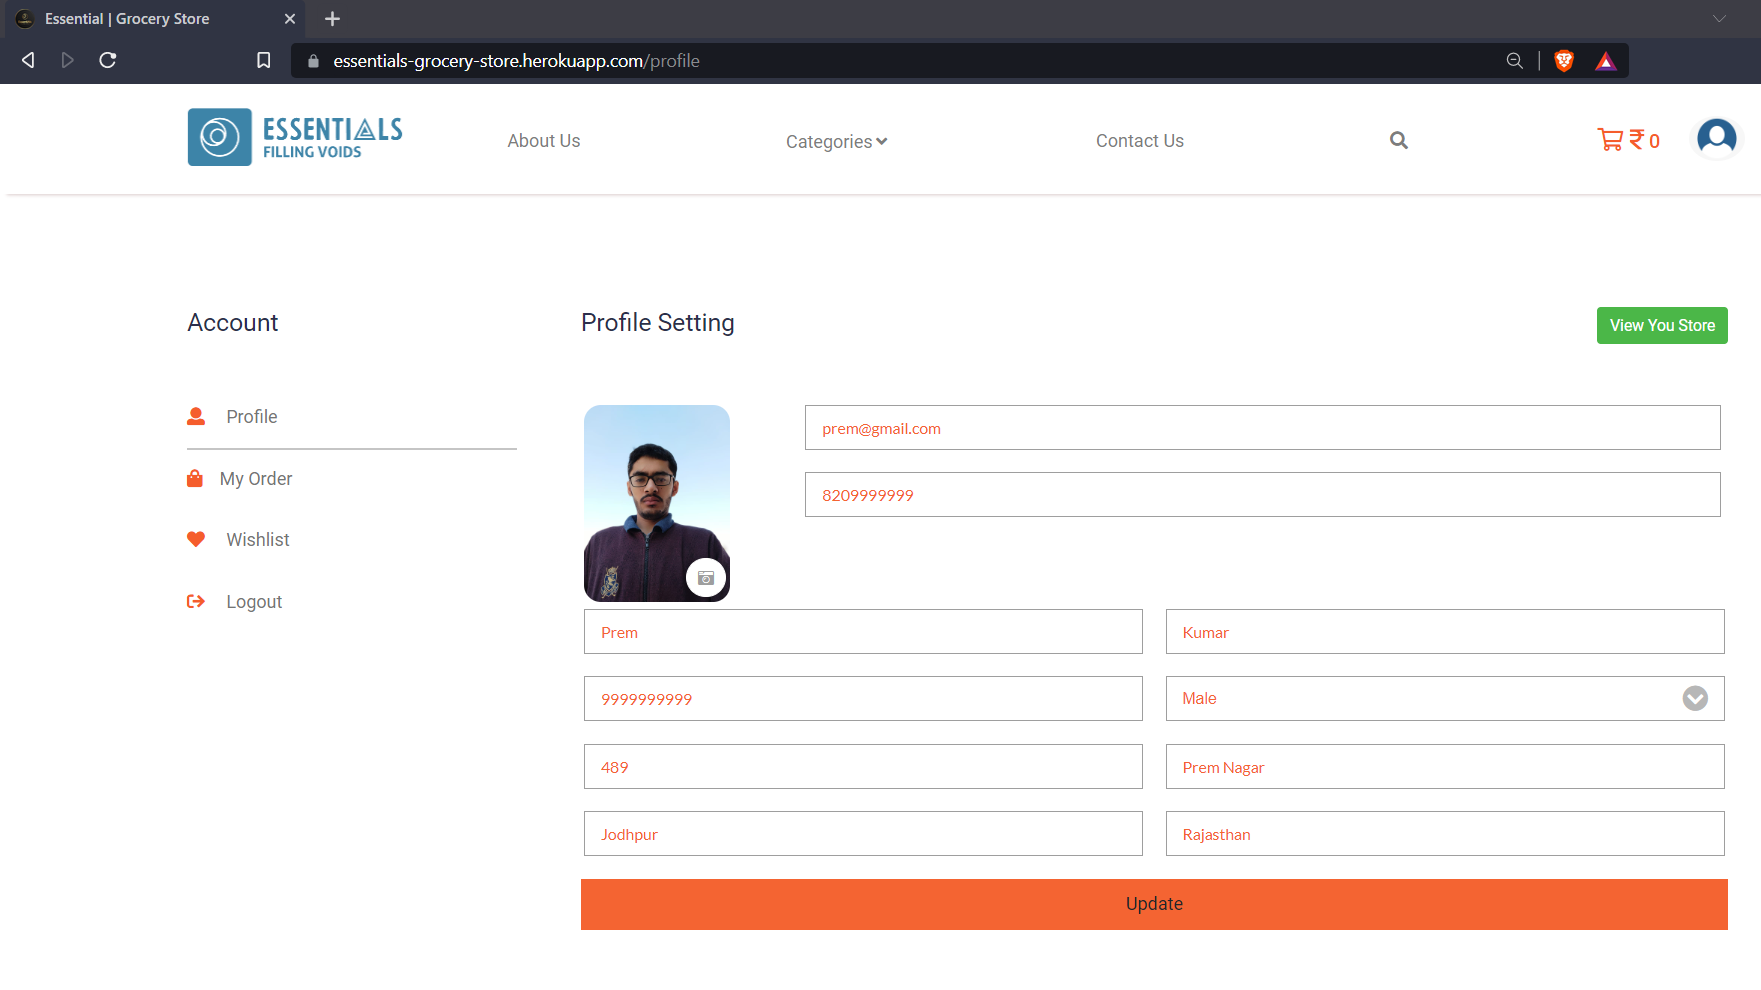Expand the Categories dropdown menu
The width and height of the screenshot is (1761, 990).
[836, 141]
